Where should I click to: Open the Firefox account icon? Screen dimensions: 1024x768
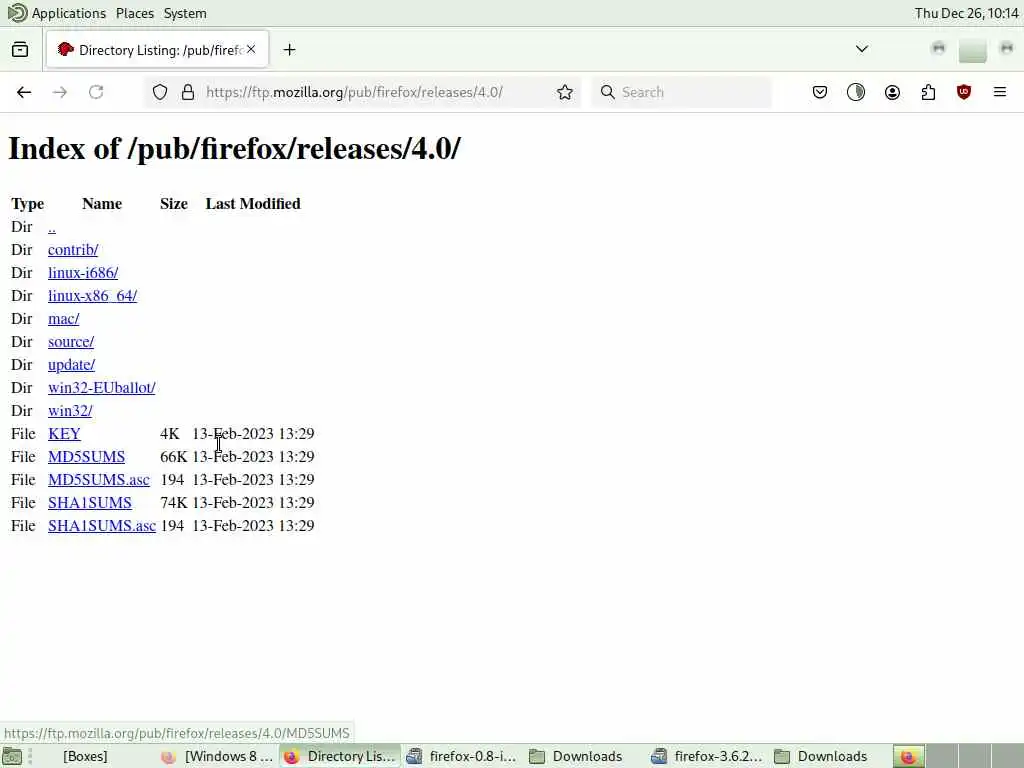click(x=892, y=92)
